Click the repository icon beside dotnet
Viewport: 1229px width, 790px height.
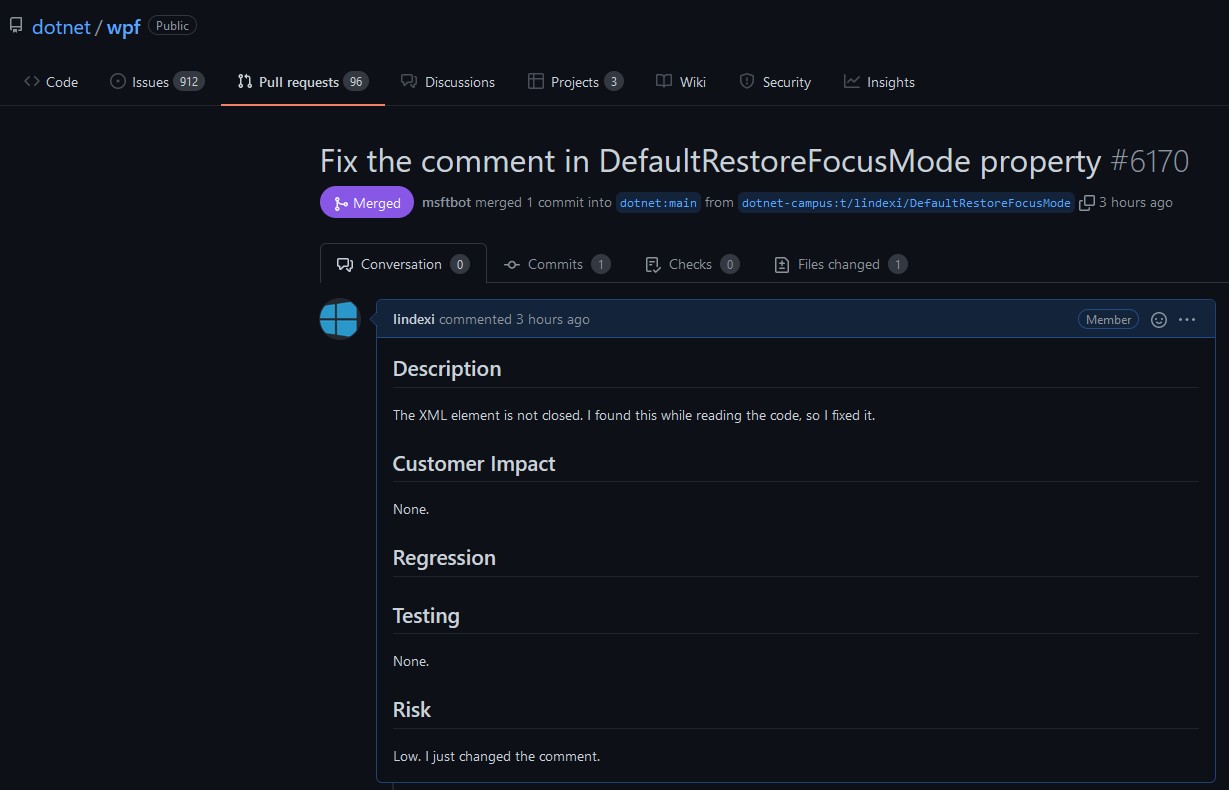pyautogui.click(x=16, y=26)
